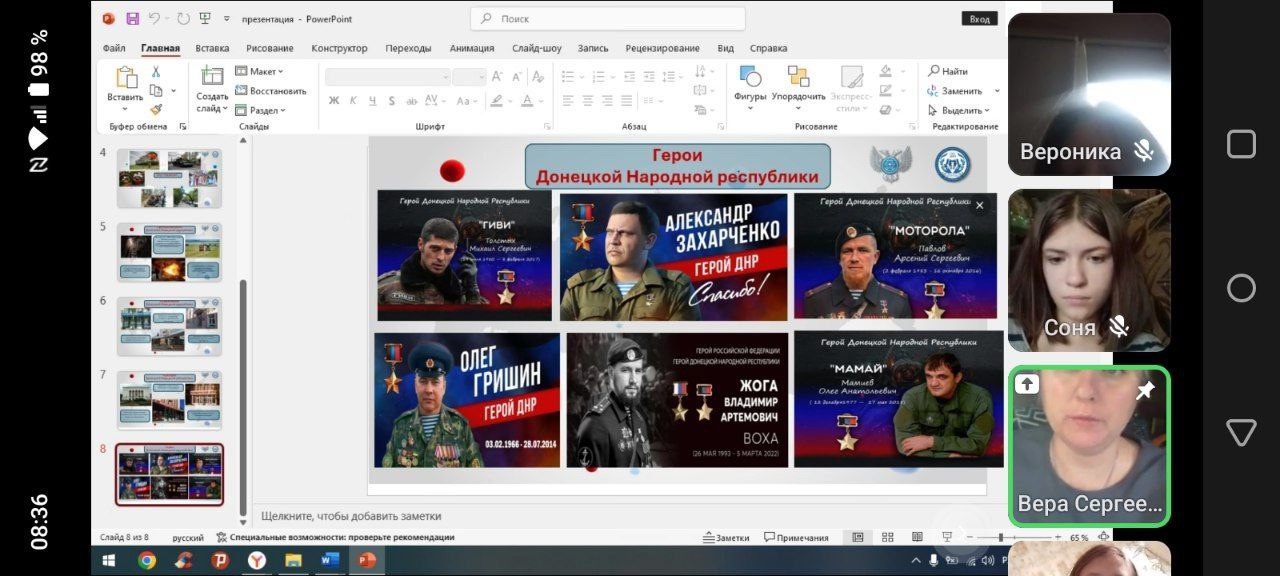Click the font color A button
The width and height of the screenshot is (1280, 576).
click(x=525, y=100)
